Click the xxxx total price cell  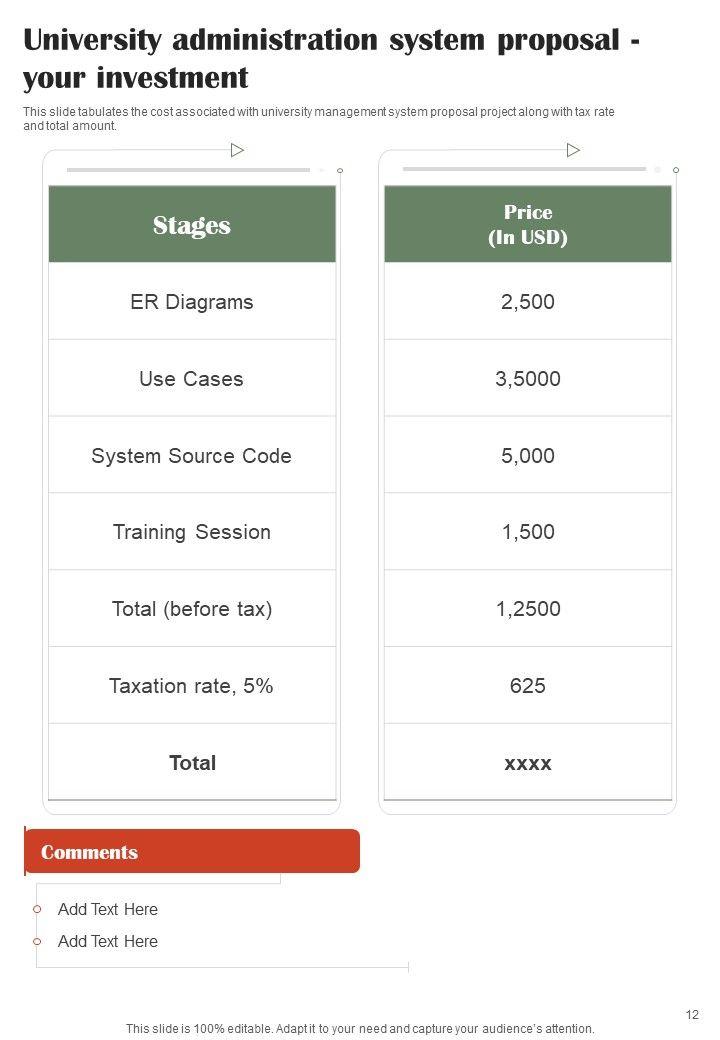click(x=528, y=763)
